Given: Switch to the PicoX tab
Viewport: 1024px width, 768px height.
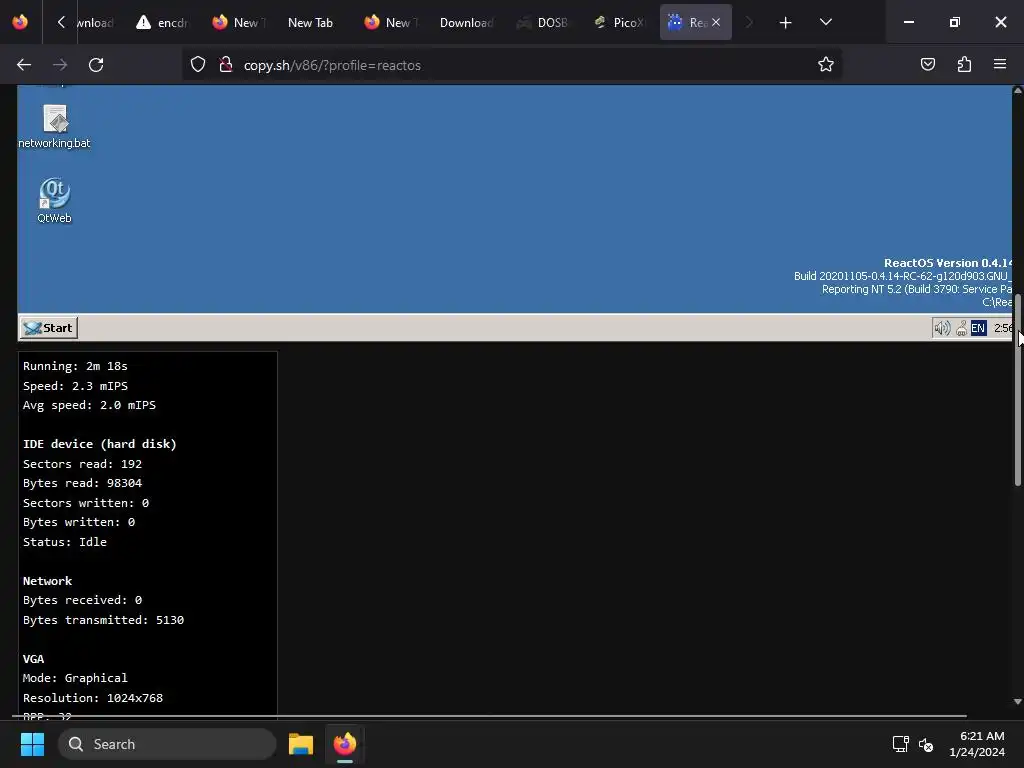Looking at the screenshot, I should point(619,22).
